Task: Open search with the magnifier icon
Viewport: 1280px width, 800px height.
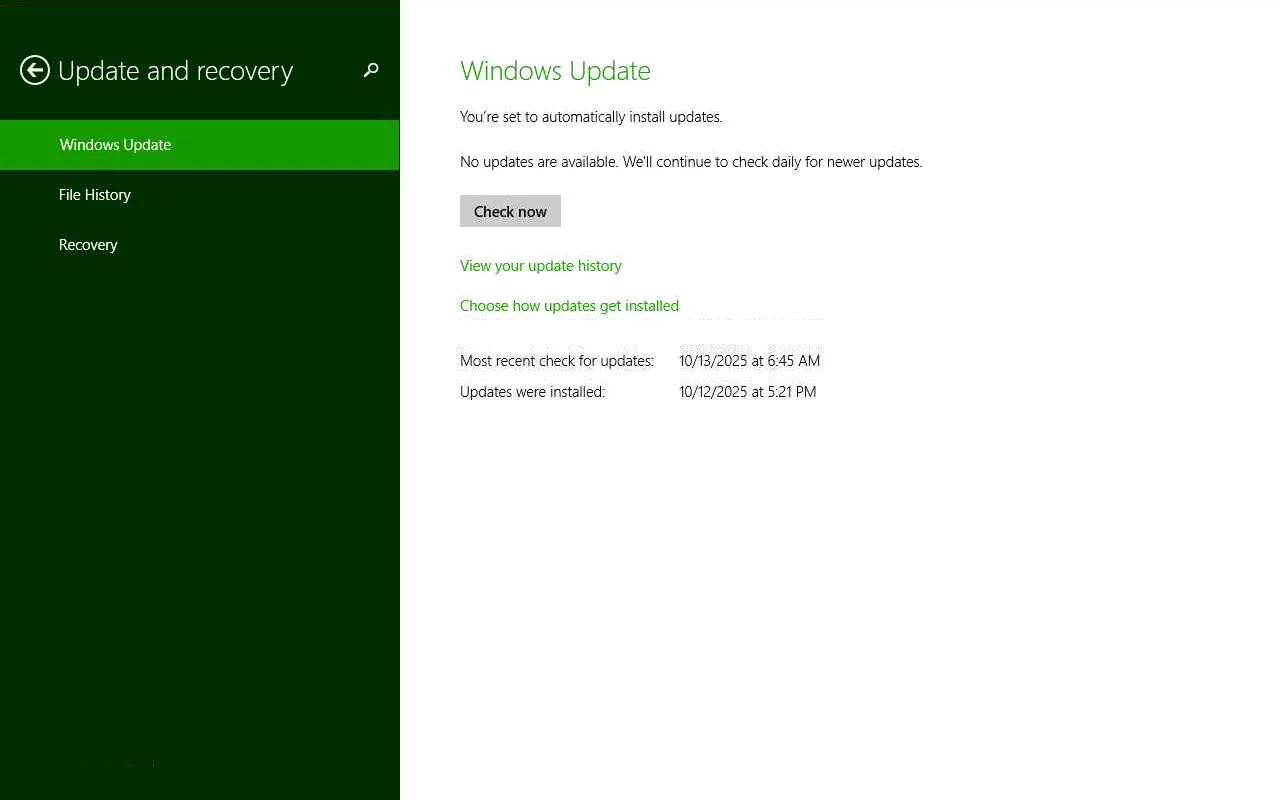Action: point(371,70)
